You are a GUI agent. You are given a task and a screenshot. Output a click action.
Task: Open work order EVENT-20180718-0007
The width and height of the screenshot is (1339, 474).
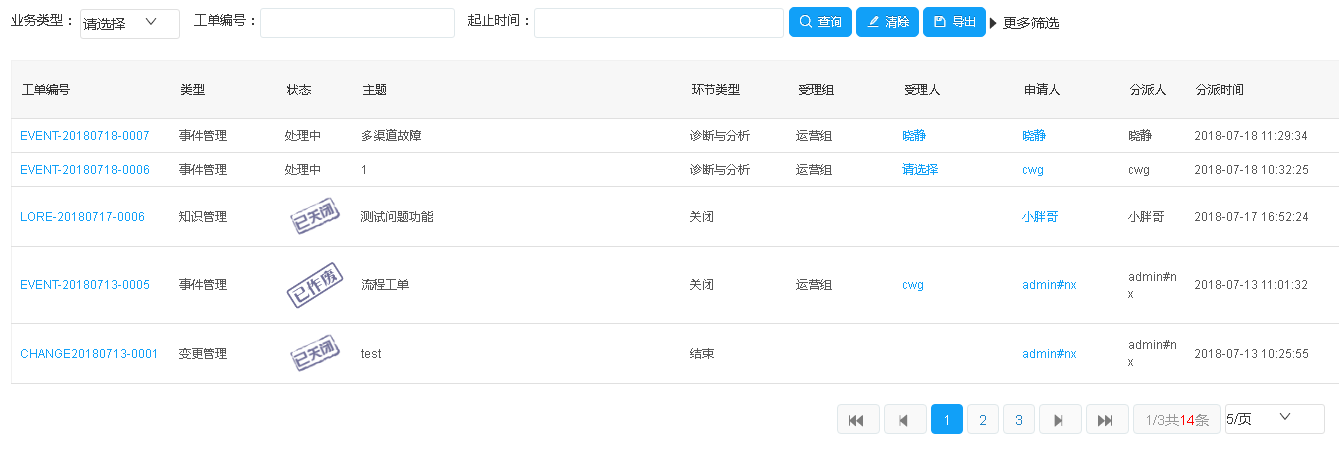85,136
